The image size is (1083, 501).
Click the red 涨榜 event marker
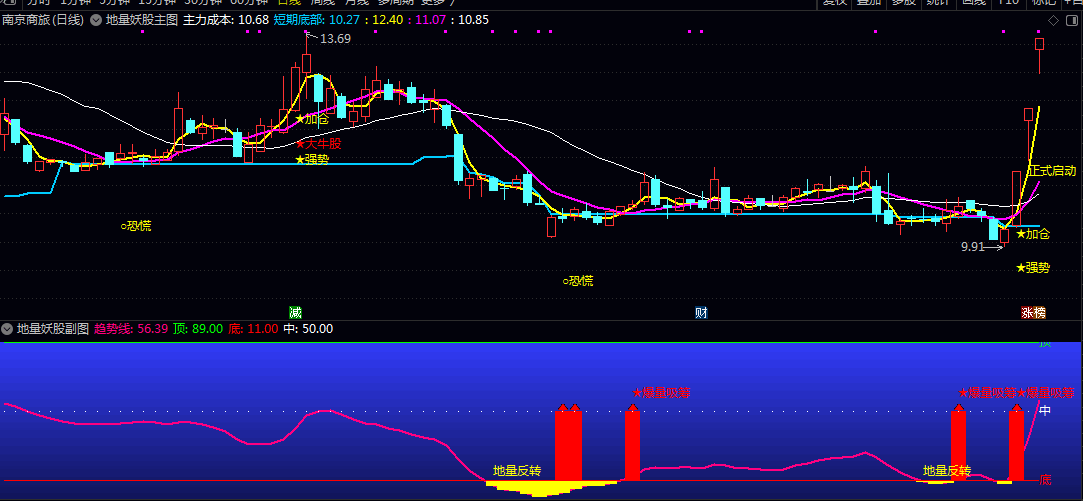(x=1033, y=312)
